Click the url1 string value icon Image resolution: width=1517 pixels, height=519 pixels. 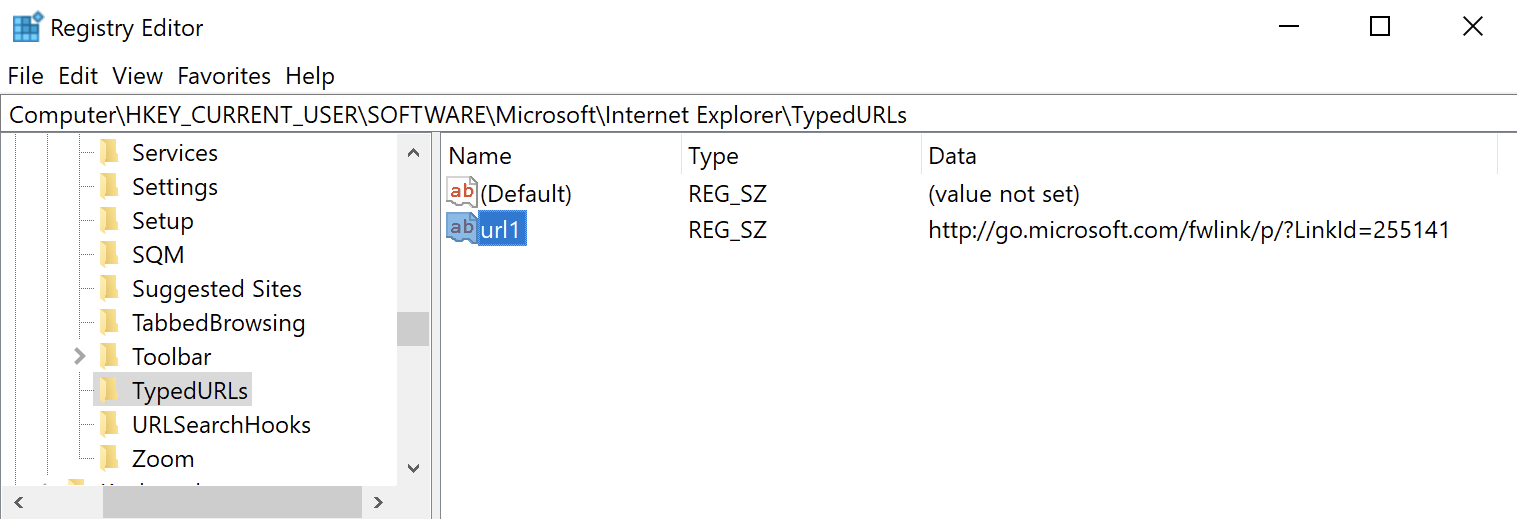(x=461, y=230)
